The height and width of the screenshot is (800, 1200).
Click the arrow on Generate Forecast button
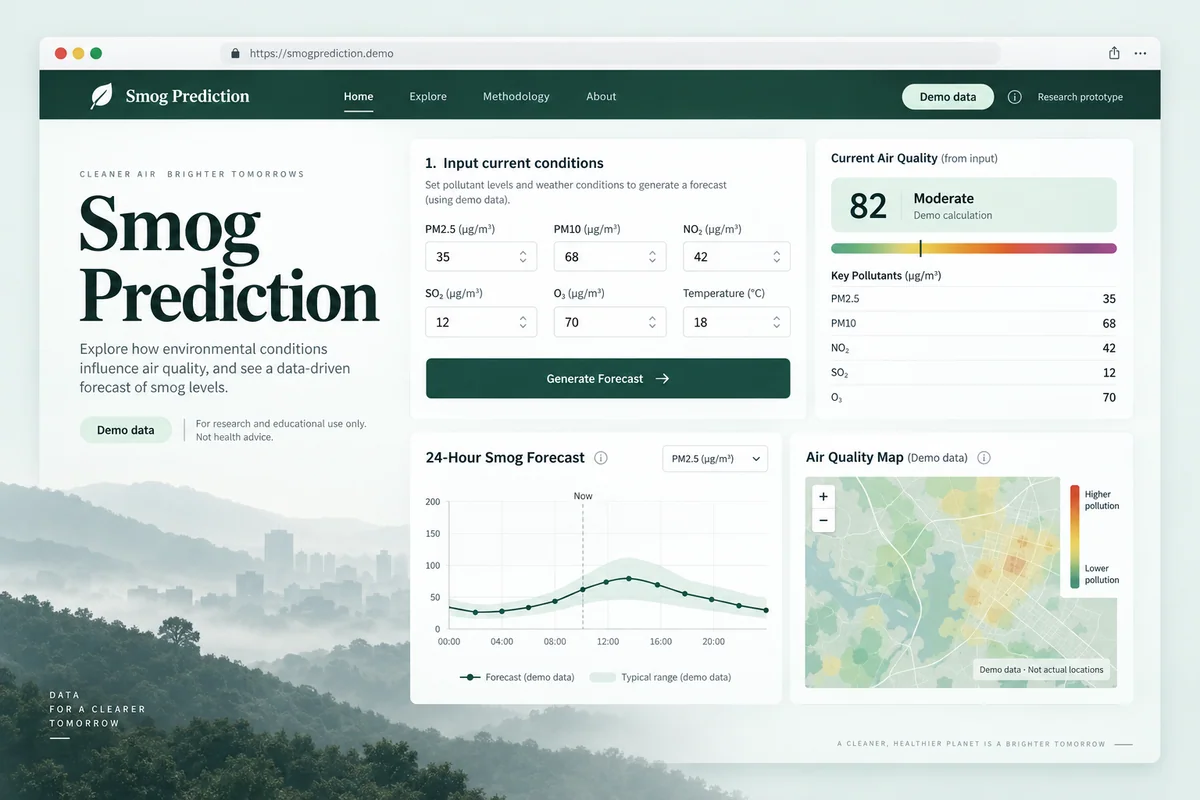tap(662, 379)
